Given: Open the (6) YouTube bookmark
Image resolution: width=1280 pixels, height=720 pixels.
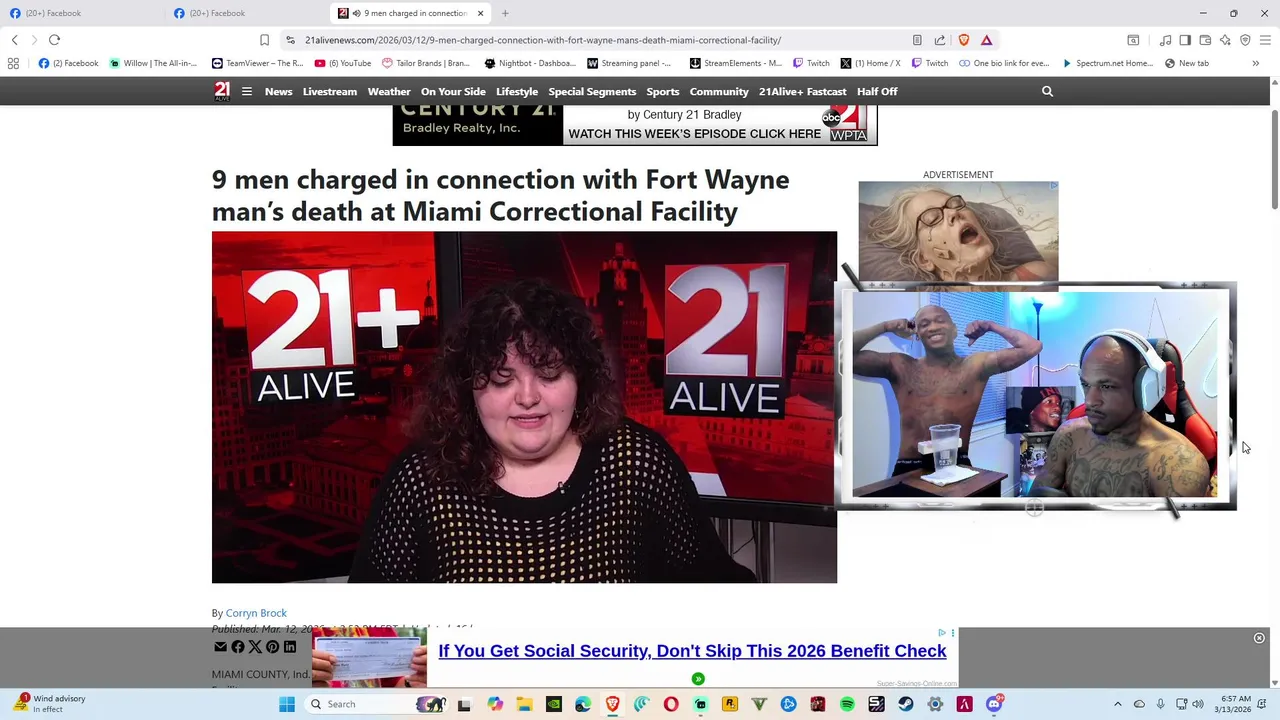Looking at the screenshot, I should pos(343,63).
